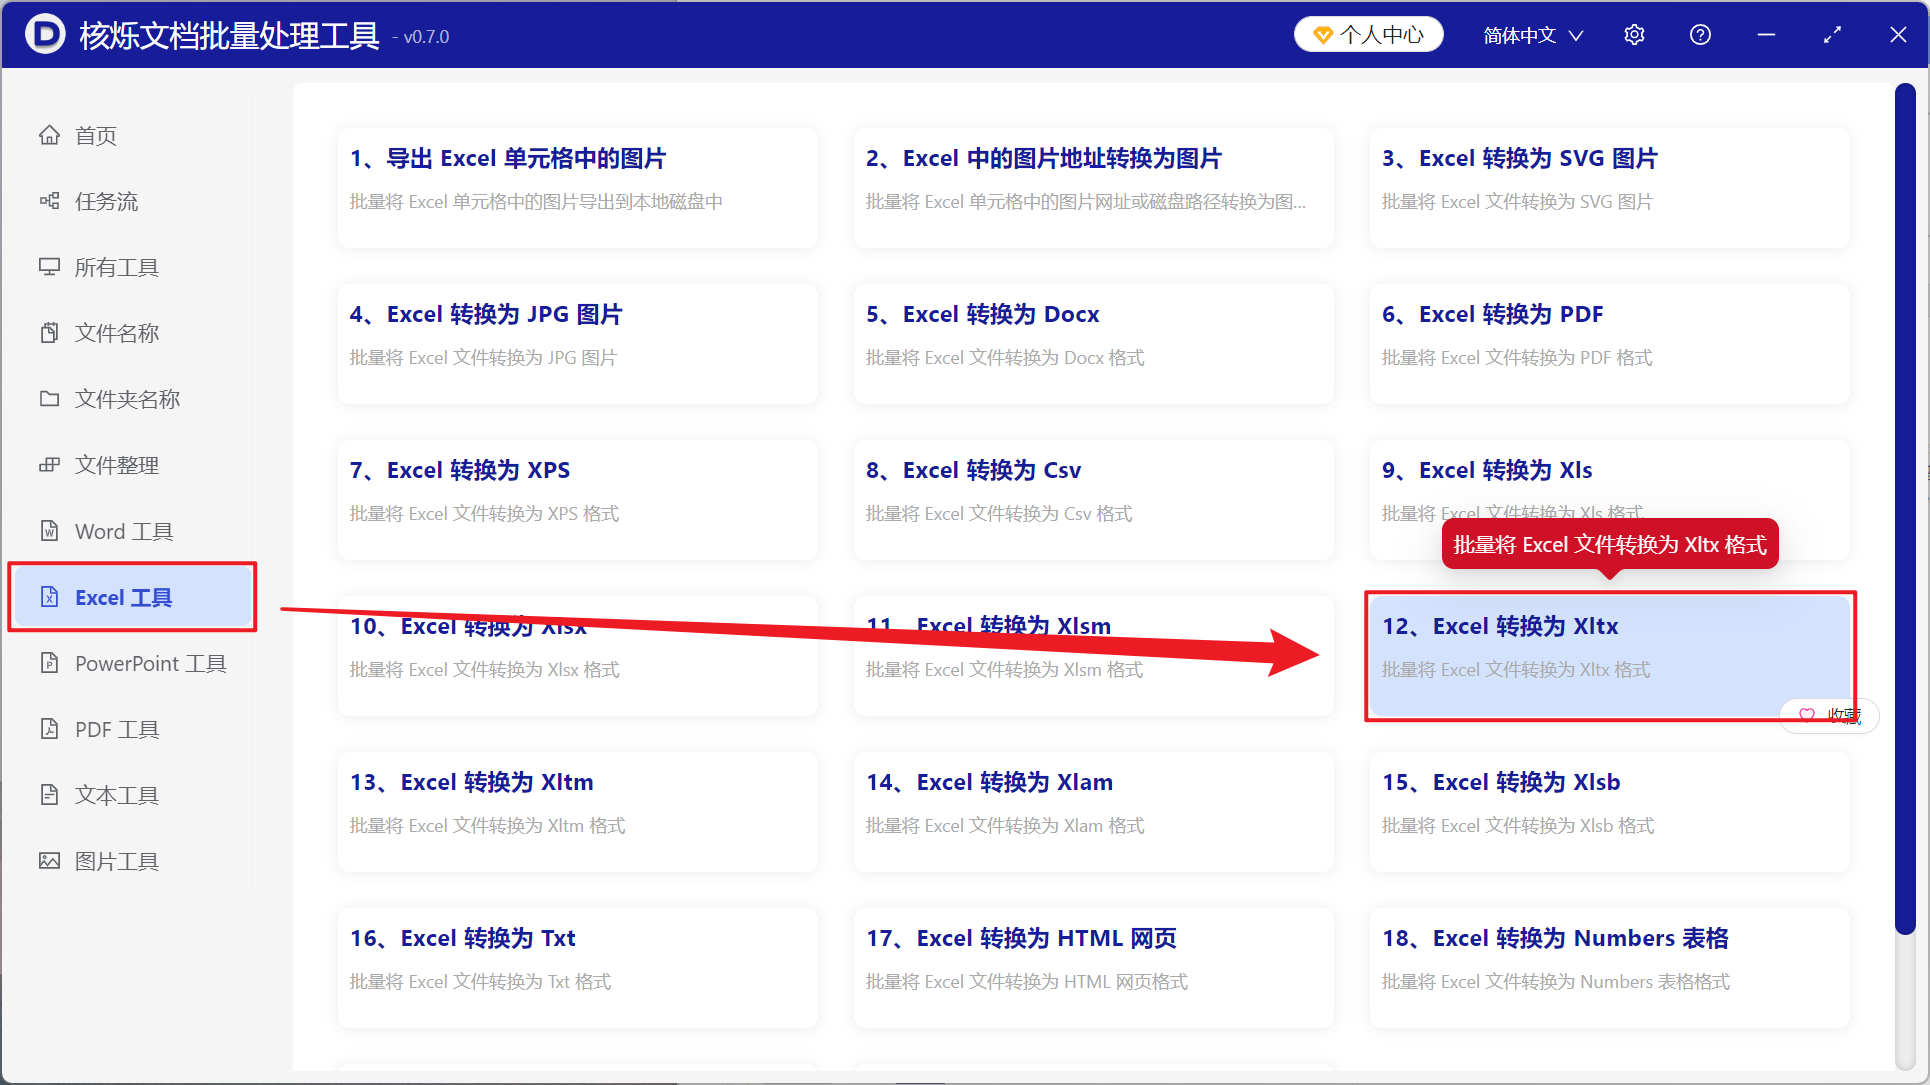The height and width of the screenshot is (1085, 1930).
Task: Open PowerPoint 工具 in the sidebar
Action: [132, 663]
